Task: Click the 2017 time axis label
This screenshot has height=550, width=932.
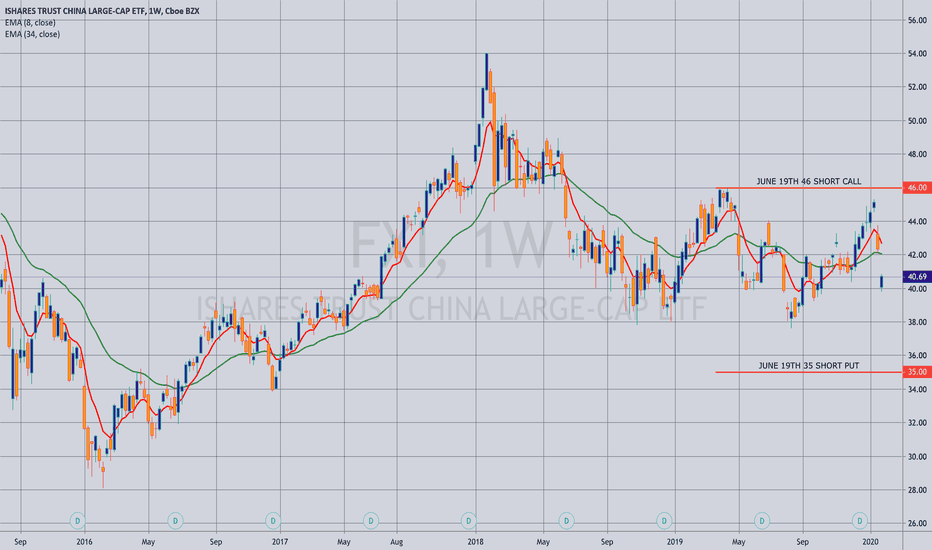Action: click(280, 542)
